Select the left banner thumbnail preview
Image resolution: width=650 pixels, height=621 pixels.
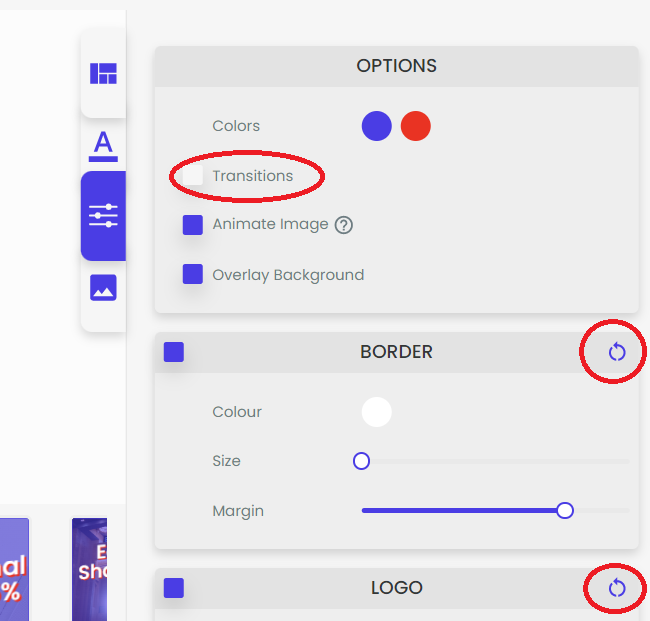click(x=13, y=570)
